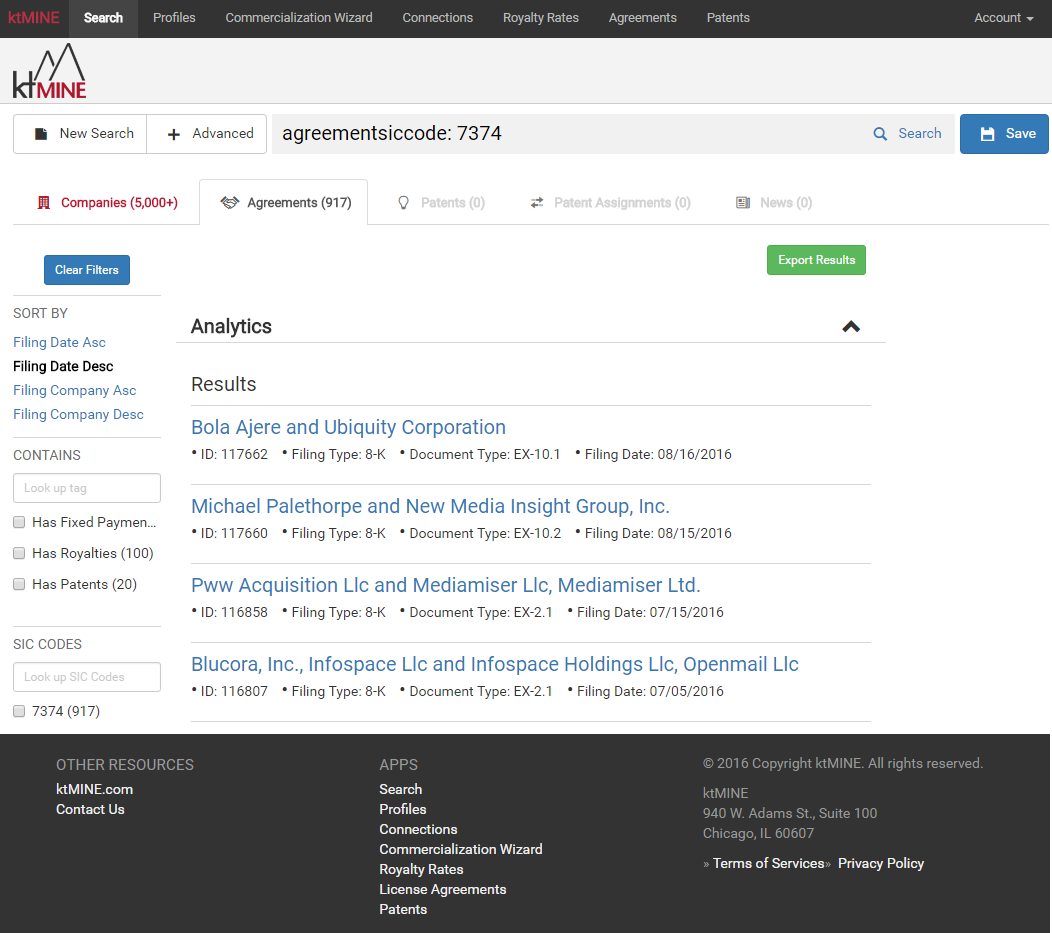Screen dimensions: 1052x933
Task: Click the floppy disk Save icon
Action: (x=987, y=134)
